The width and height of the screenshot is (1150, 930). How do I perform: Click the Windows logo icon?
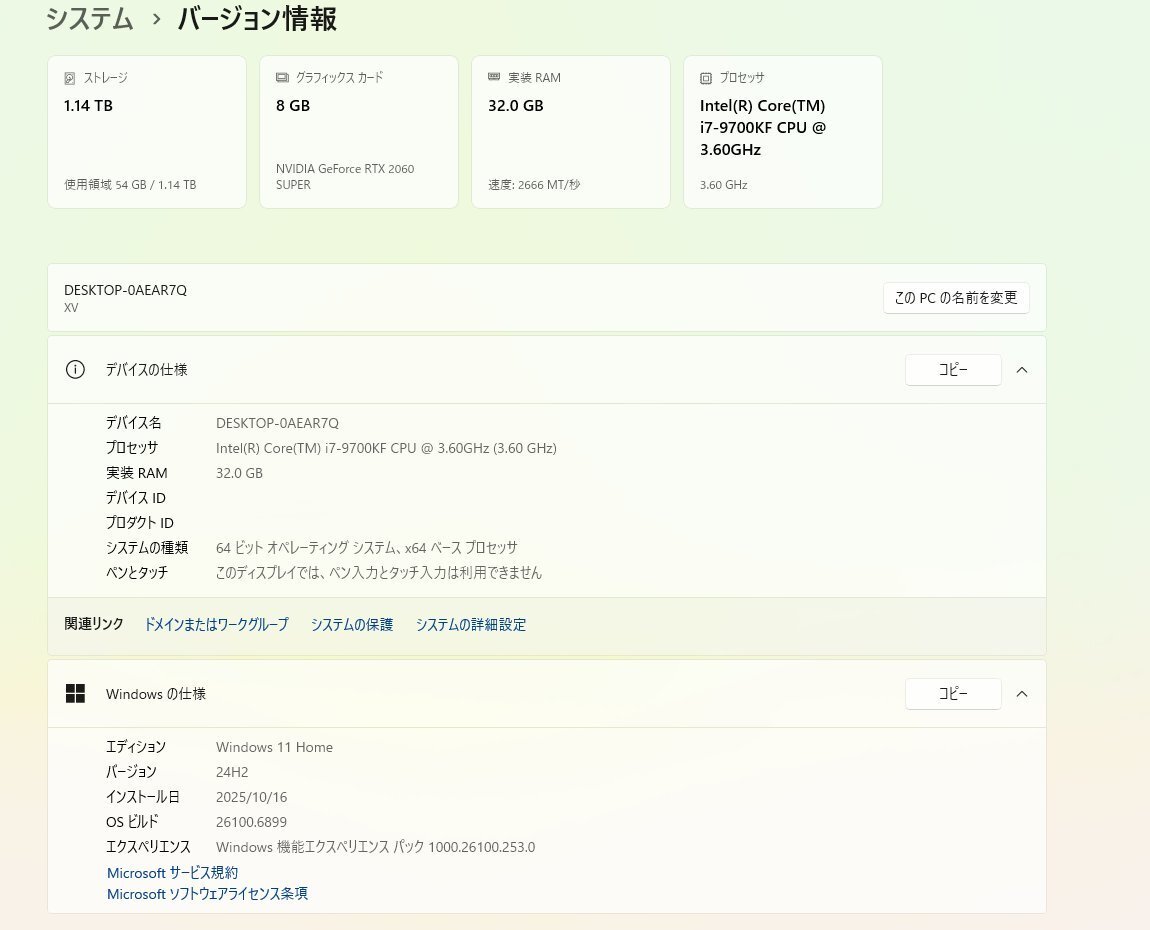[x=75, y=693]
